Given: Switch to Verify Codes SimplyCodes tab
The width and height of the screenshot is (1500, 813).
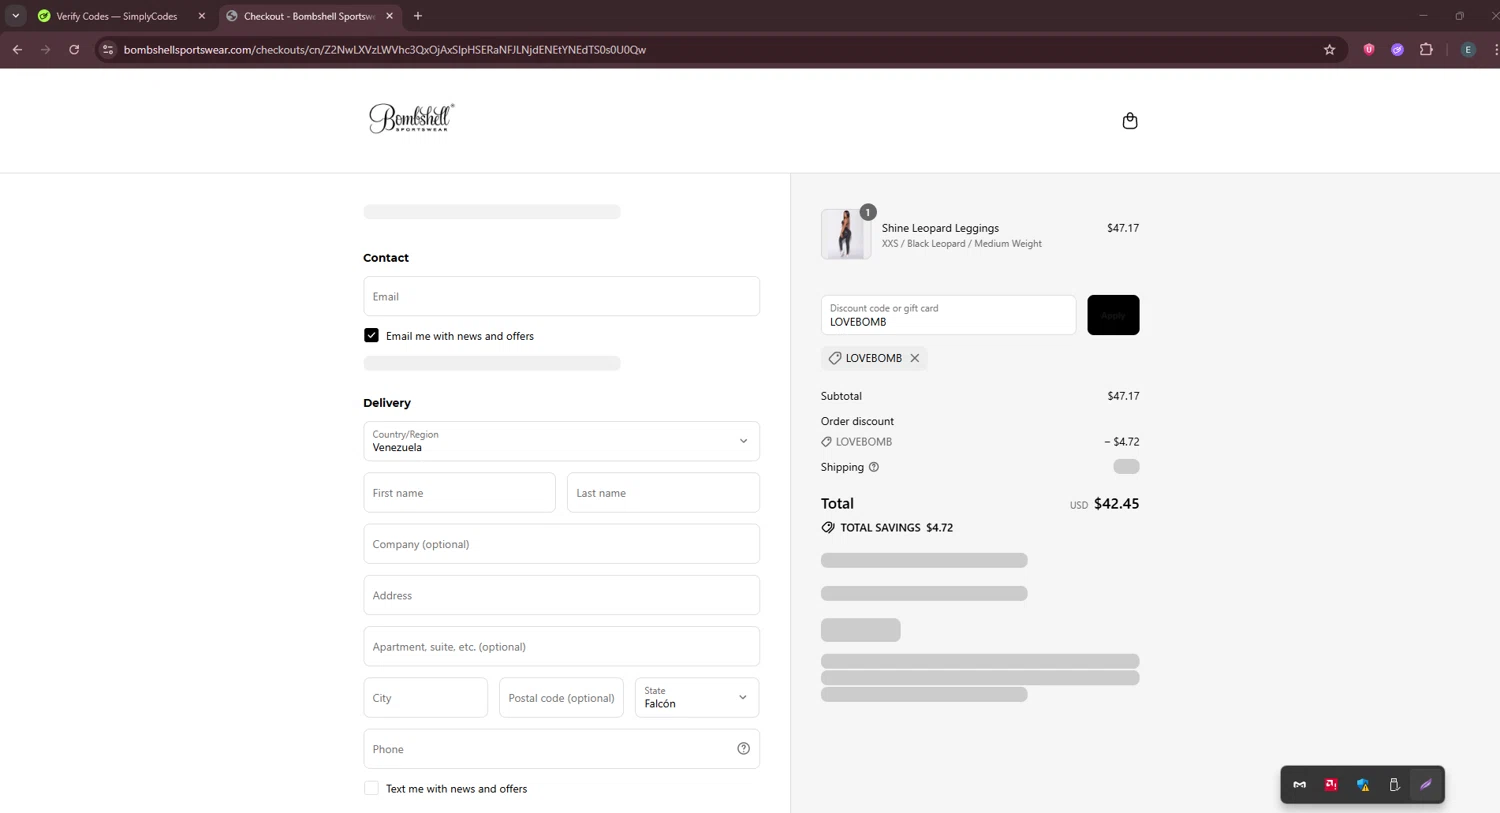Looking at the screenshot, I should [x=116, y=16].
